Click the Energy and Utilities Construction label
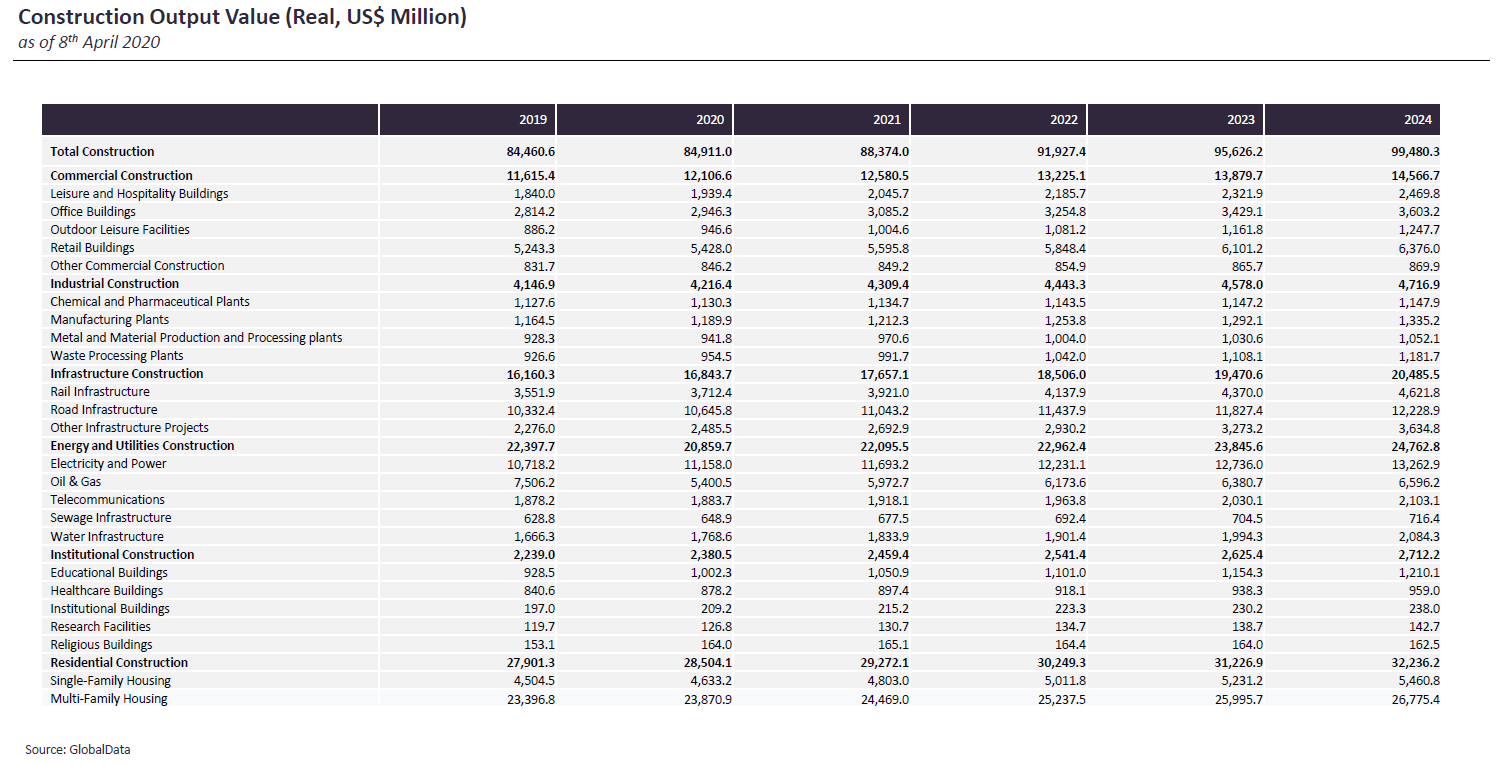 142,446
